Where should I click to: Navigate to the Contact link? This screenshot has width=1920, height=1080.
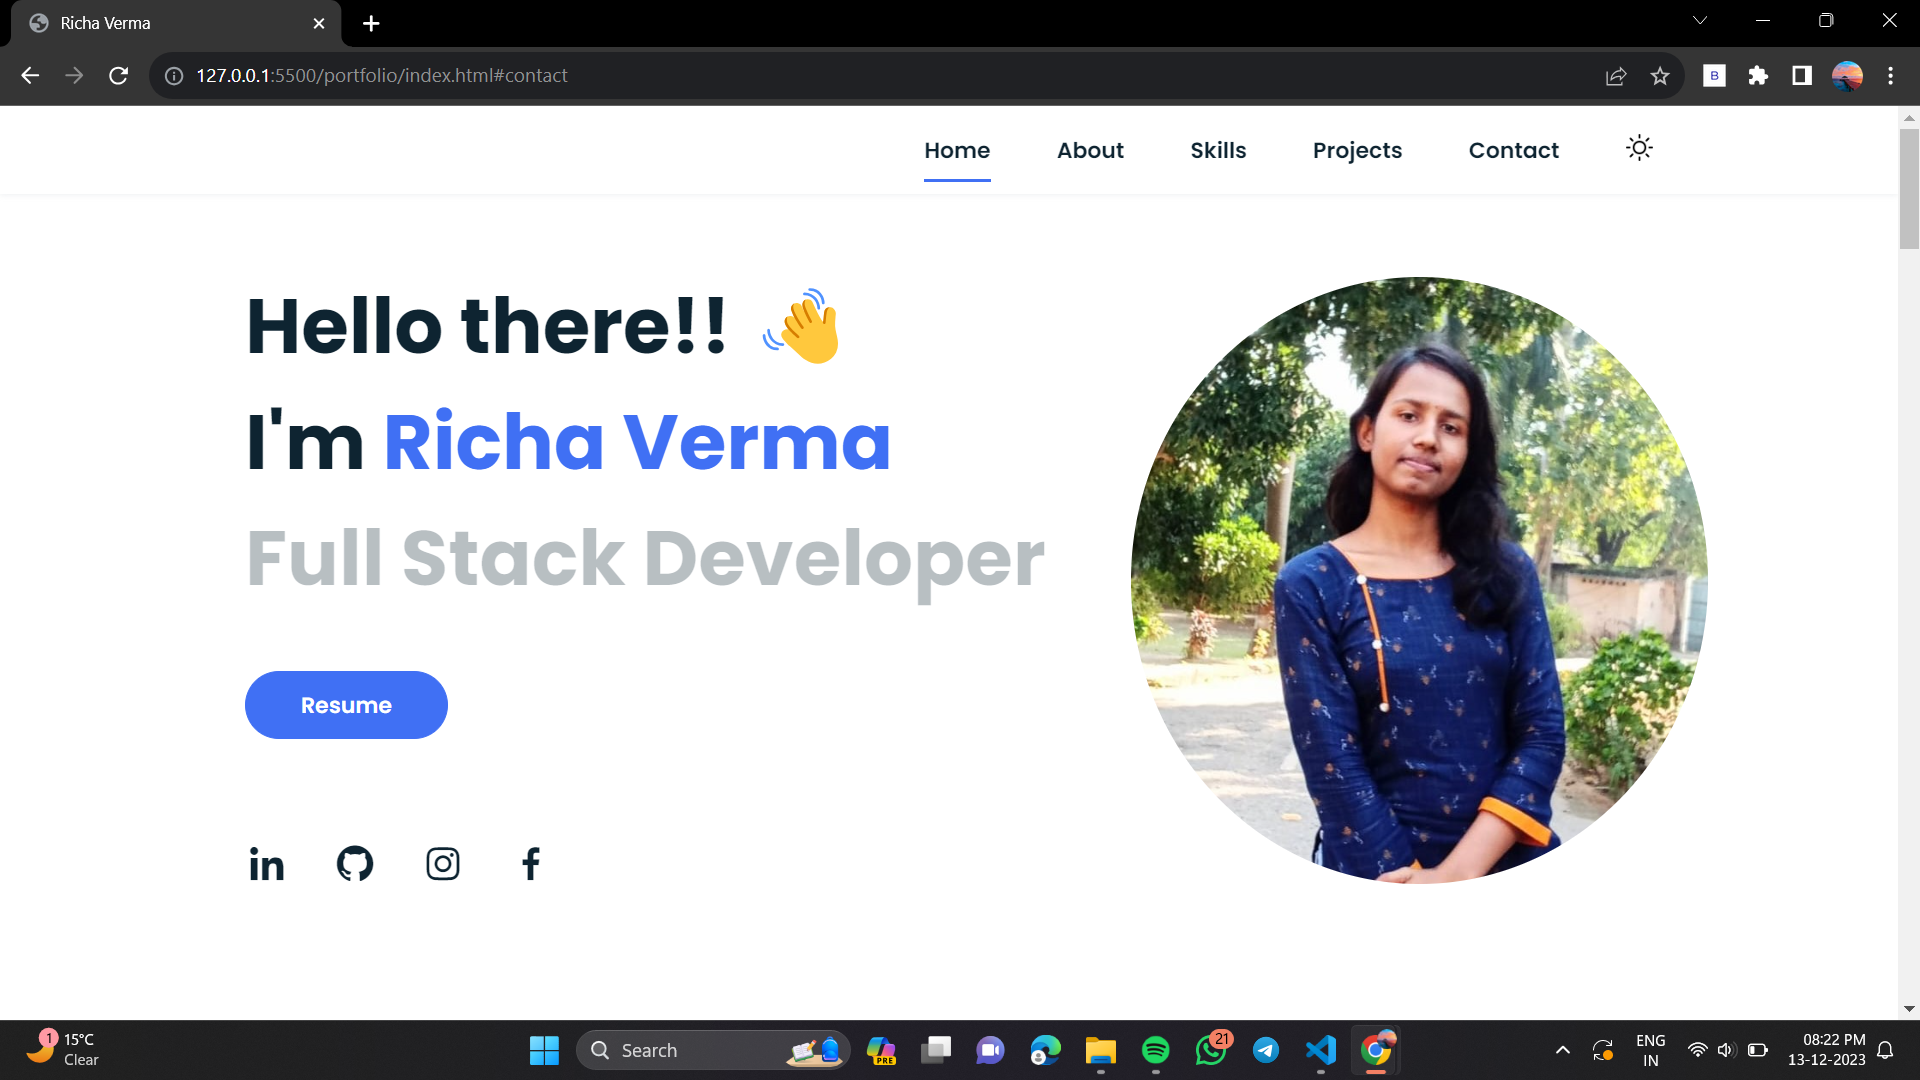[x=1513, y=150]
